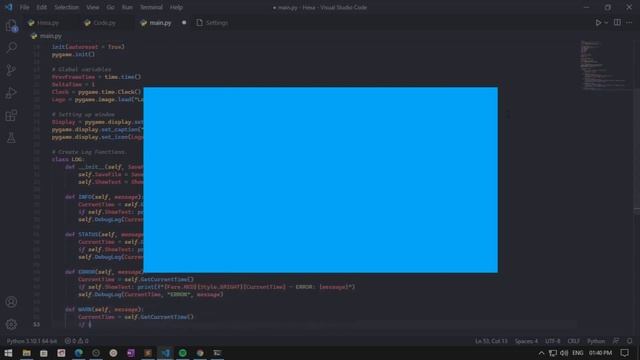Screen dimensions: 640x360
Task: Click the 'pygame.init()' code line
Action: (x=73, y=54)
